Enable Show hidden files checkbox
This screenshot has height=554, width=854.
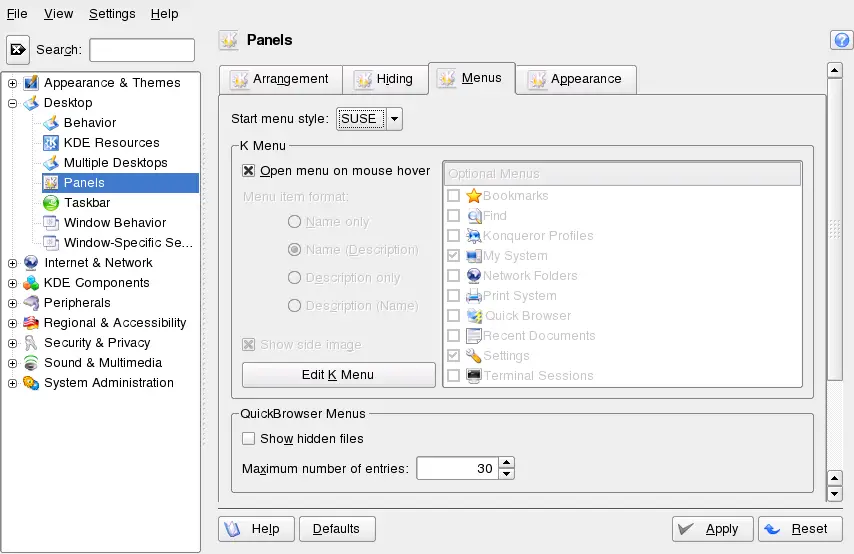249,439
